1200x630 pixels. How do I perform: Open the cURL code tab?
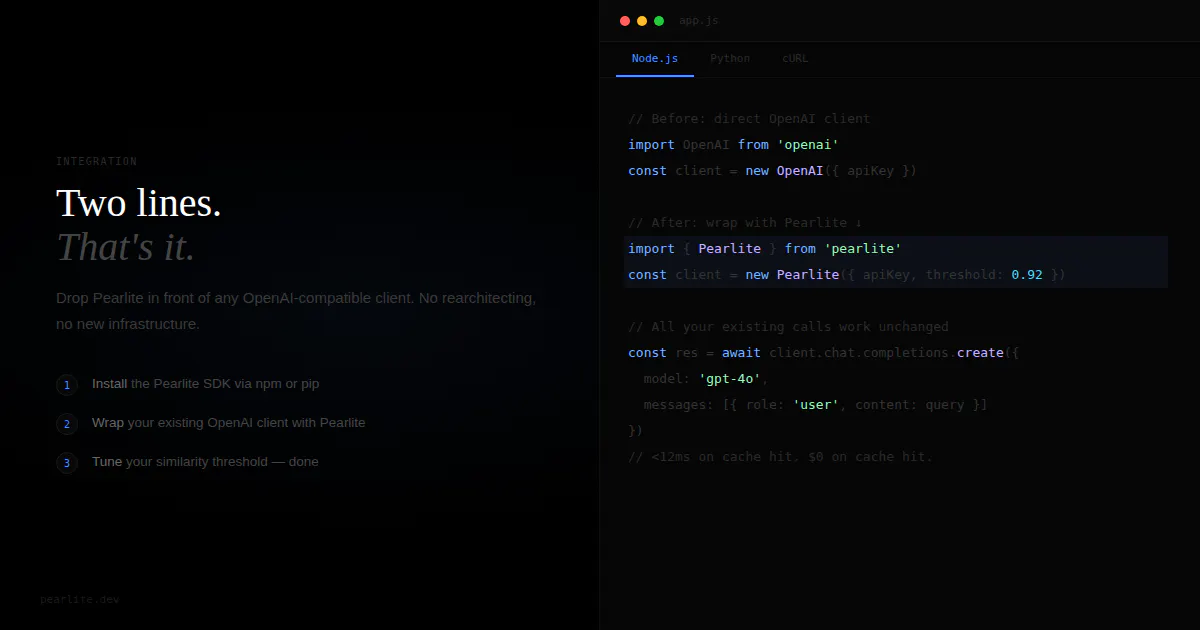[795, 58]
